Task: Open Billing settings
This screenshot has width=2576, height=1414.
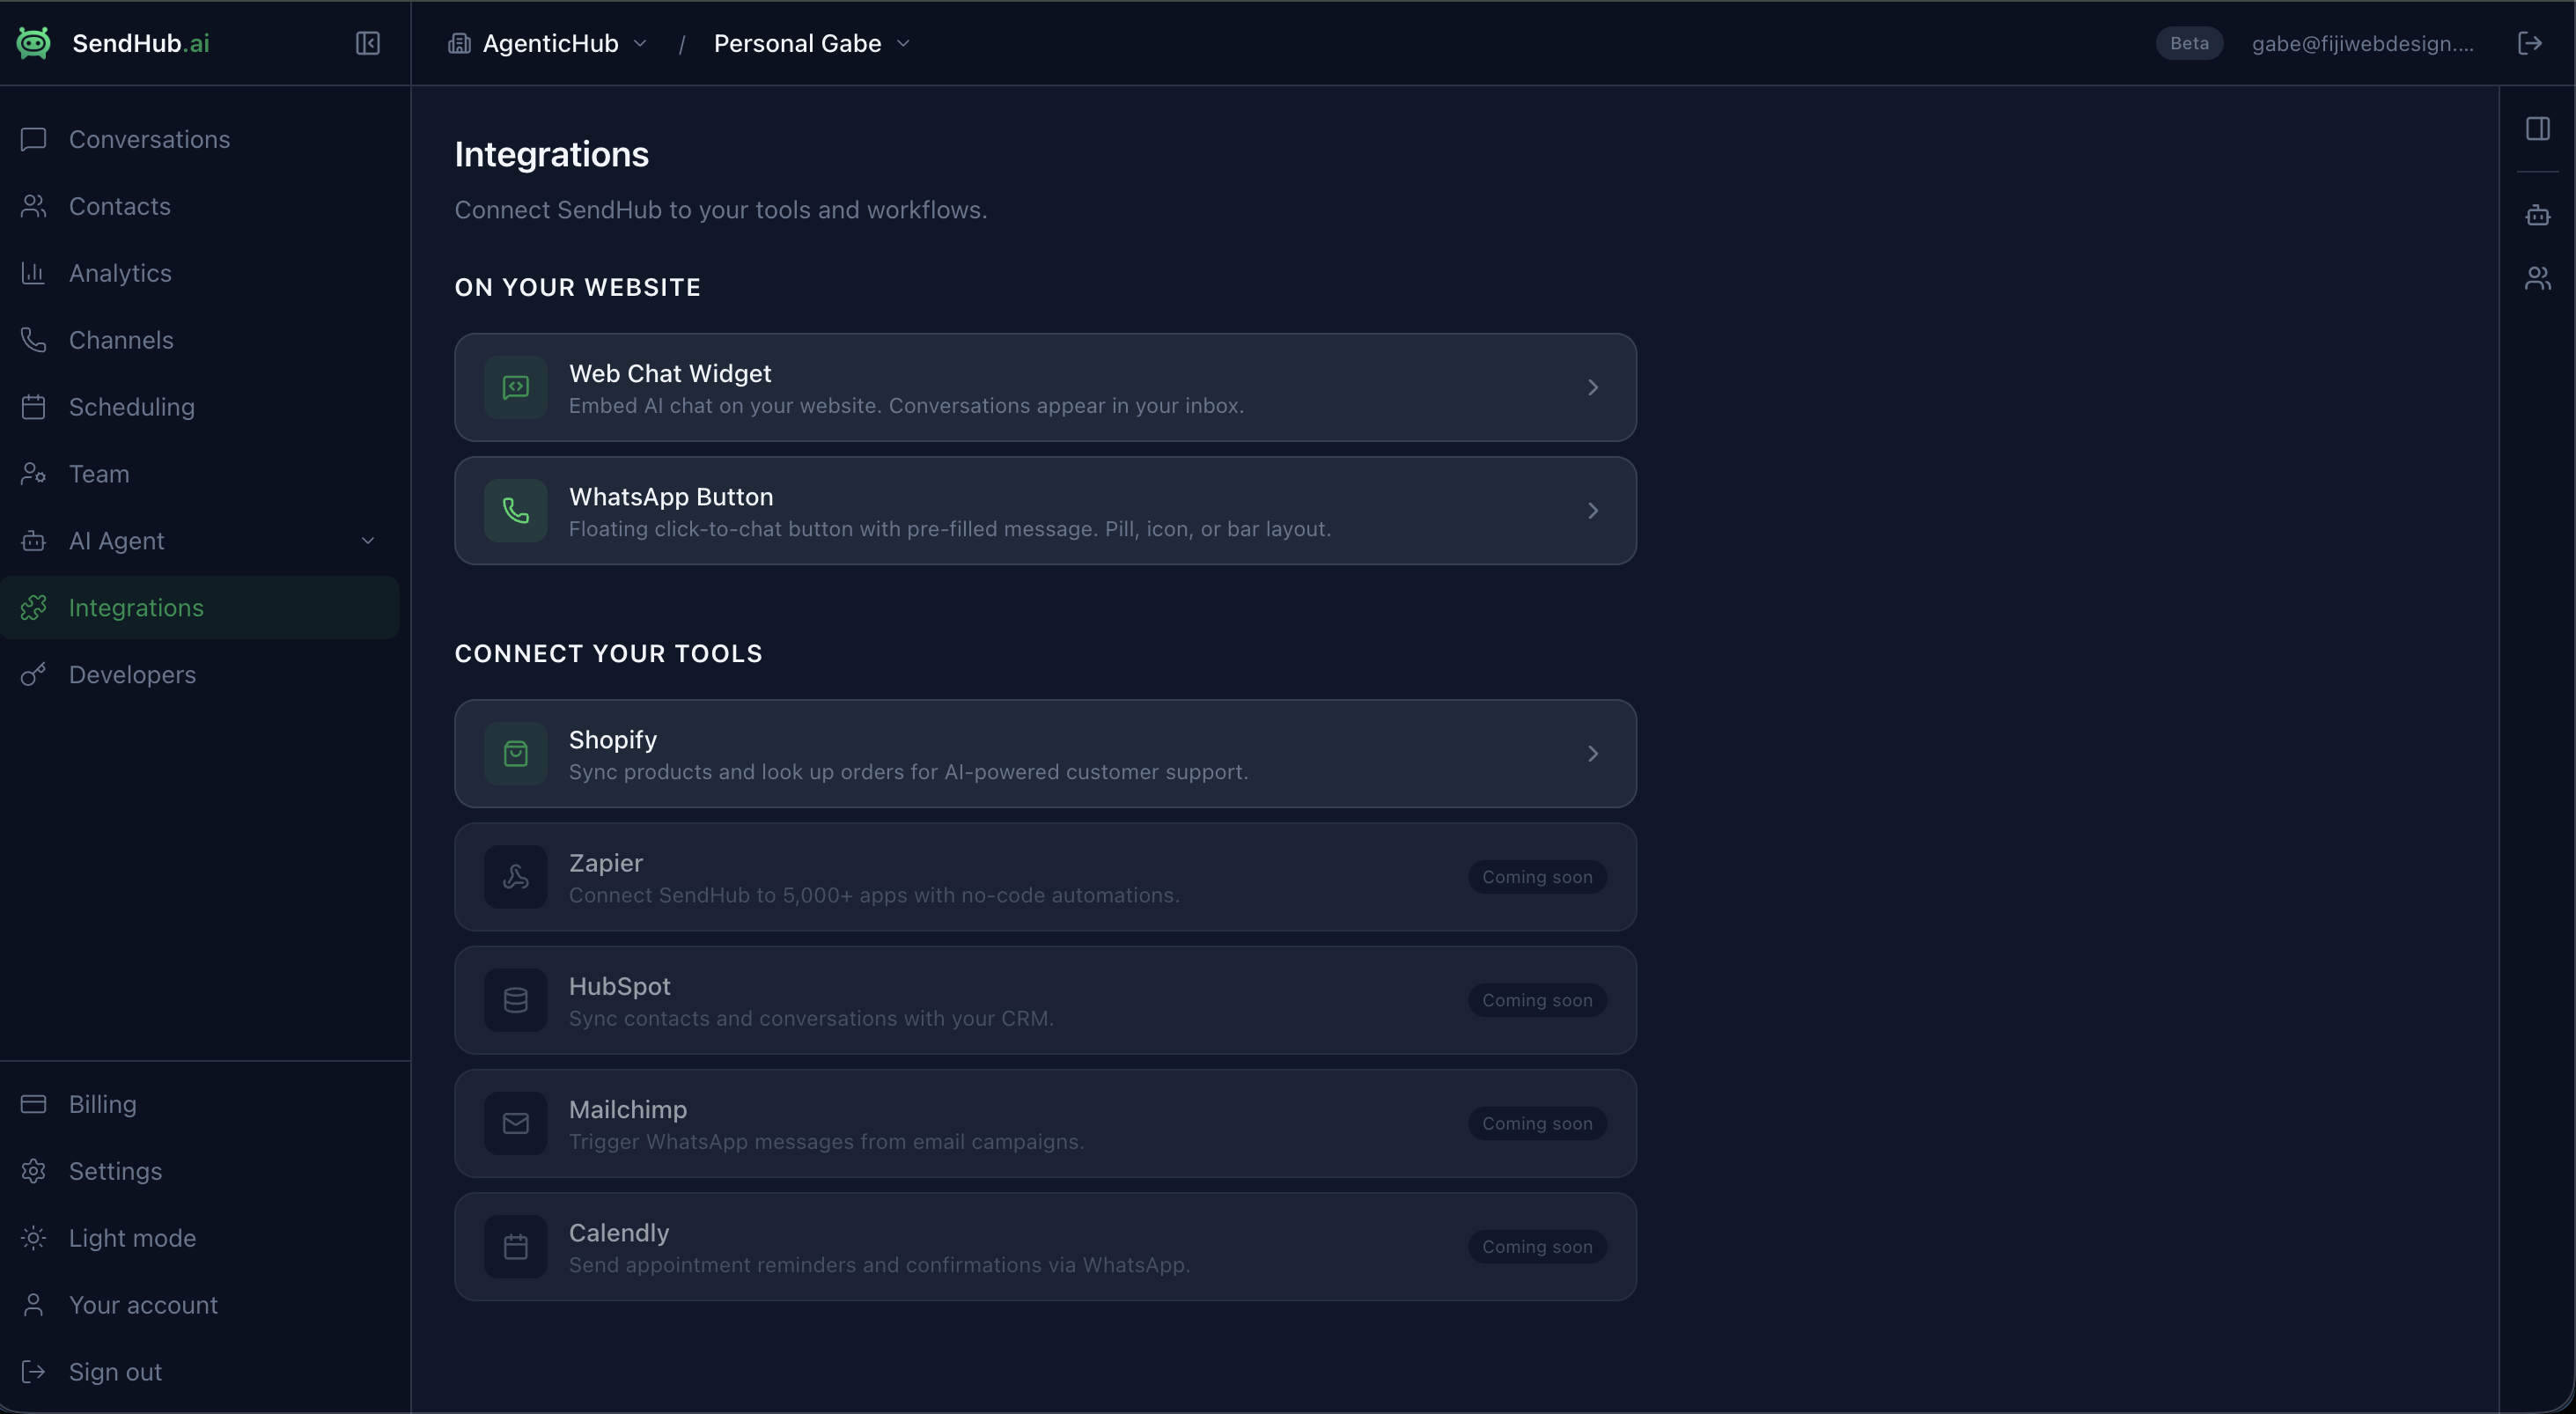Action: click(200, 1104)
